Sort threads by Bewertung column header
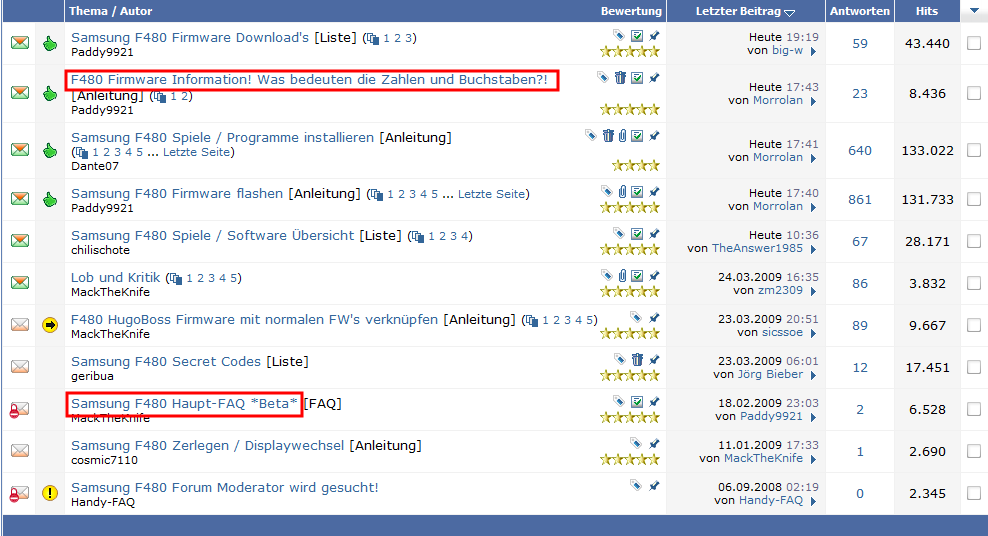 (x=631, y=11)
